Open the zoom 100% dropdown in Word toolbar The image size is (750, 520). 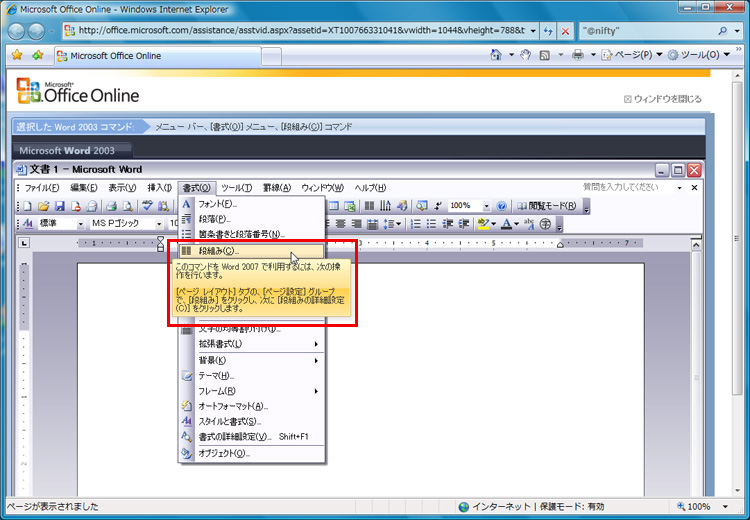click(486, 206)
